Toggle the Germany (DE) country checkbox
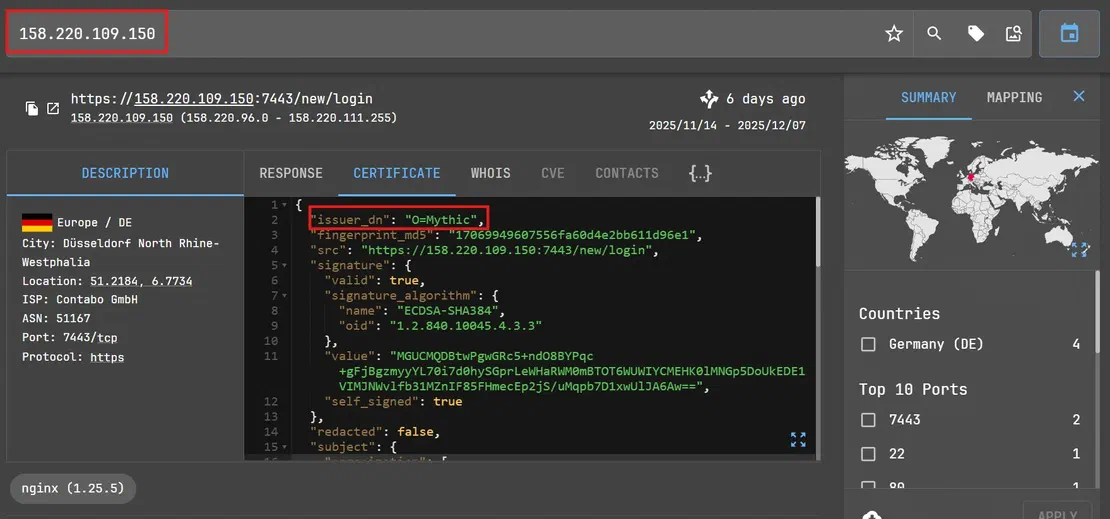The width and height of the screenshot is (1110, 519). tap(868, 344)
